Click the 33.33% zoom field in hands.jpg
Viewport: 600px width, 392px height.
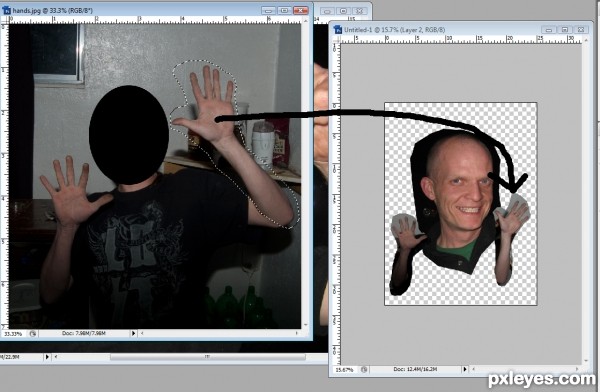14,334
